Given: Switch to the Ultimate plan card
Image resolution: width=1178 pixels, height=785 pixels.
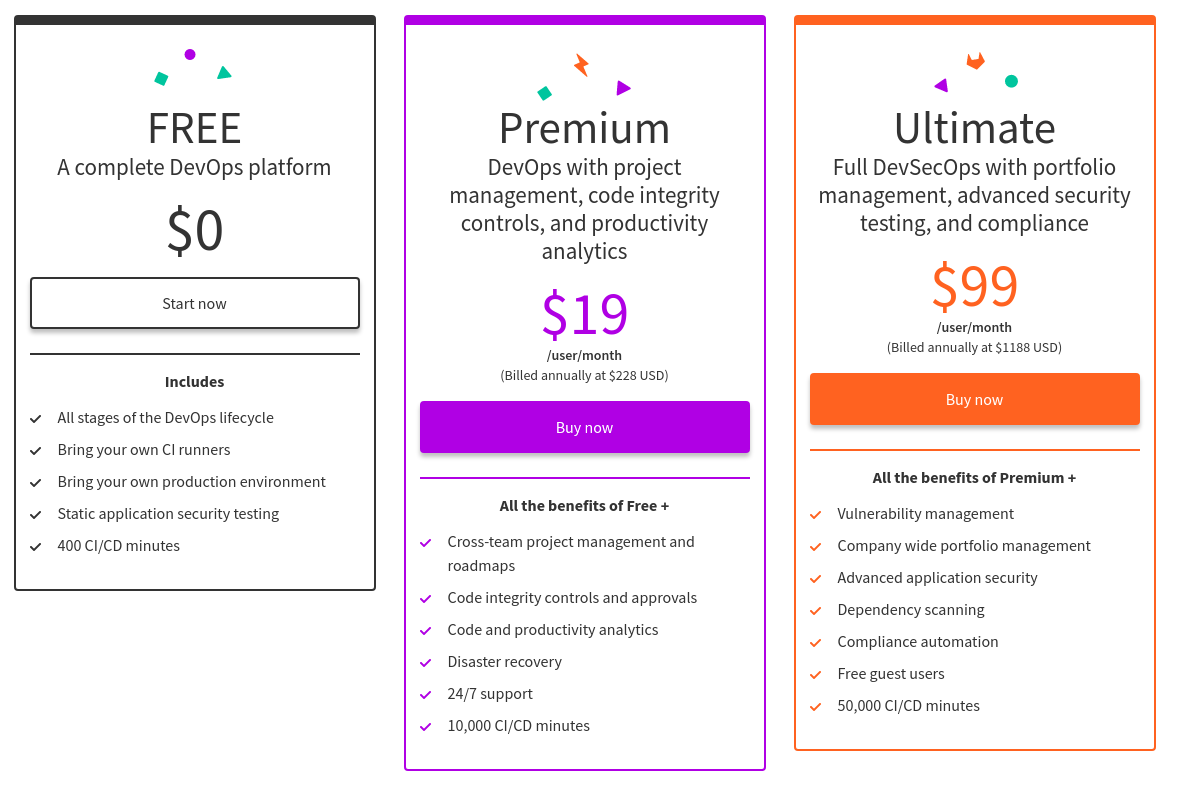Looking at the screenshot, I should coord(974,128).
